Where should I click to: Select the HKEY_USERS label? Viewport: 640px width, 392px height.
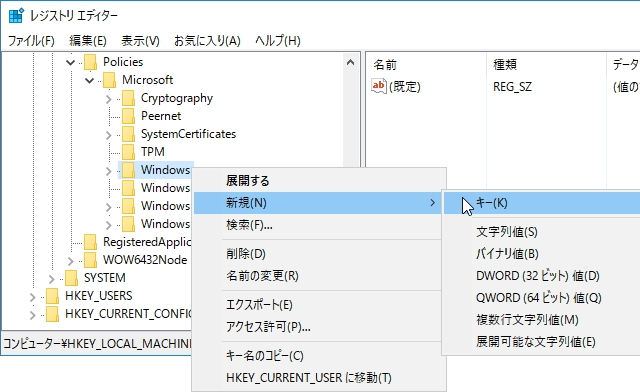(98, 296)
